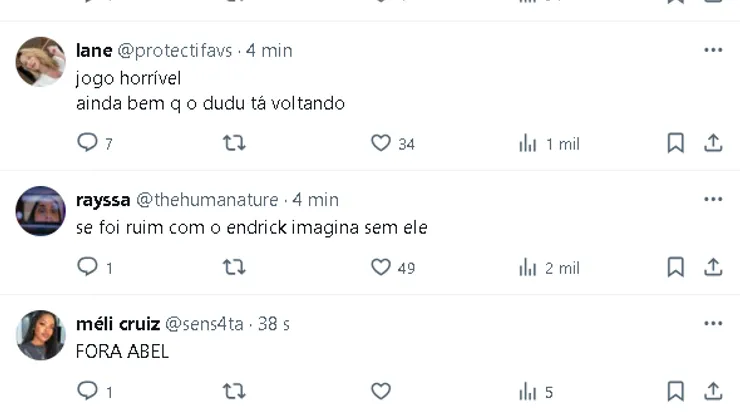The height and width of the screenshot is (416, 740).
Task: Repost rayssa's tweet about endrick
Action: (x=233, y=268)
